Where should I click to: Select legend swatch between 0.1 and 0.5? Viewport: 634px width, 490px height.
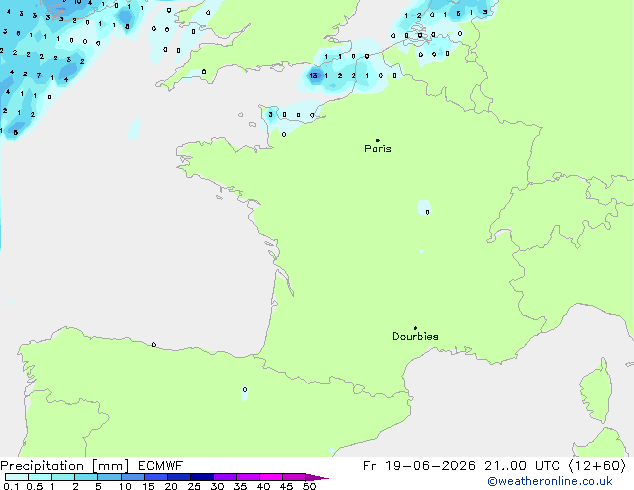tap(17, 477)
